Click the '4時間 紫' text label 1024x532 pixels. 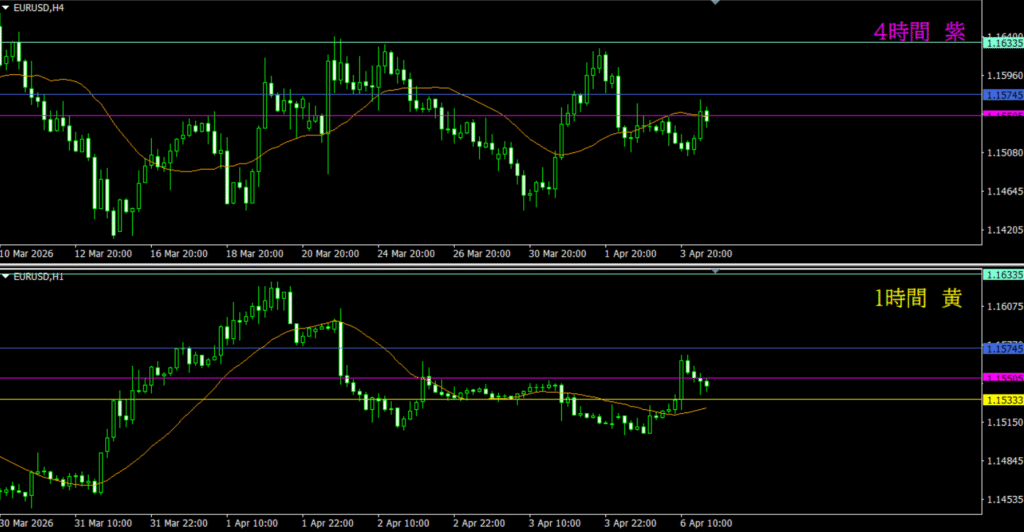coord(919,32)
